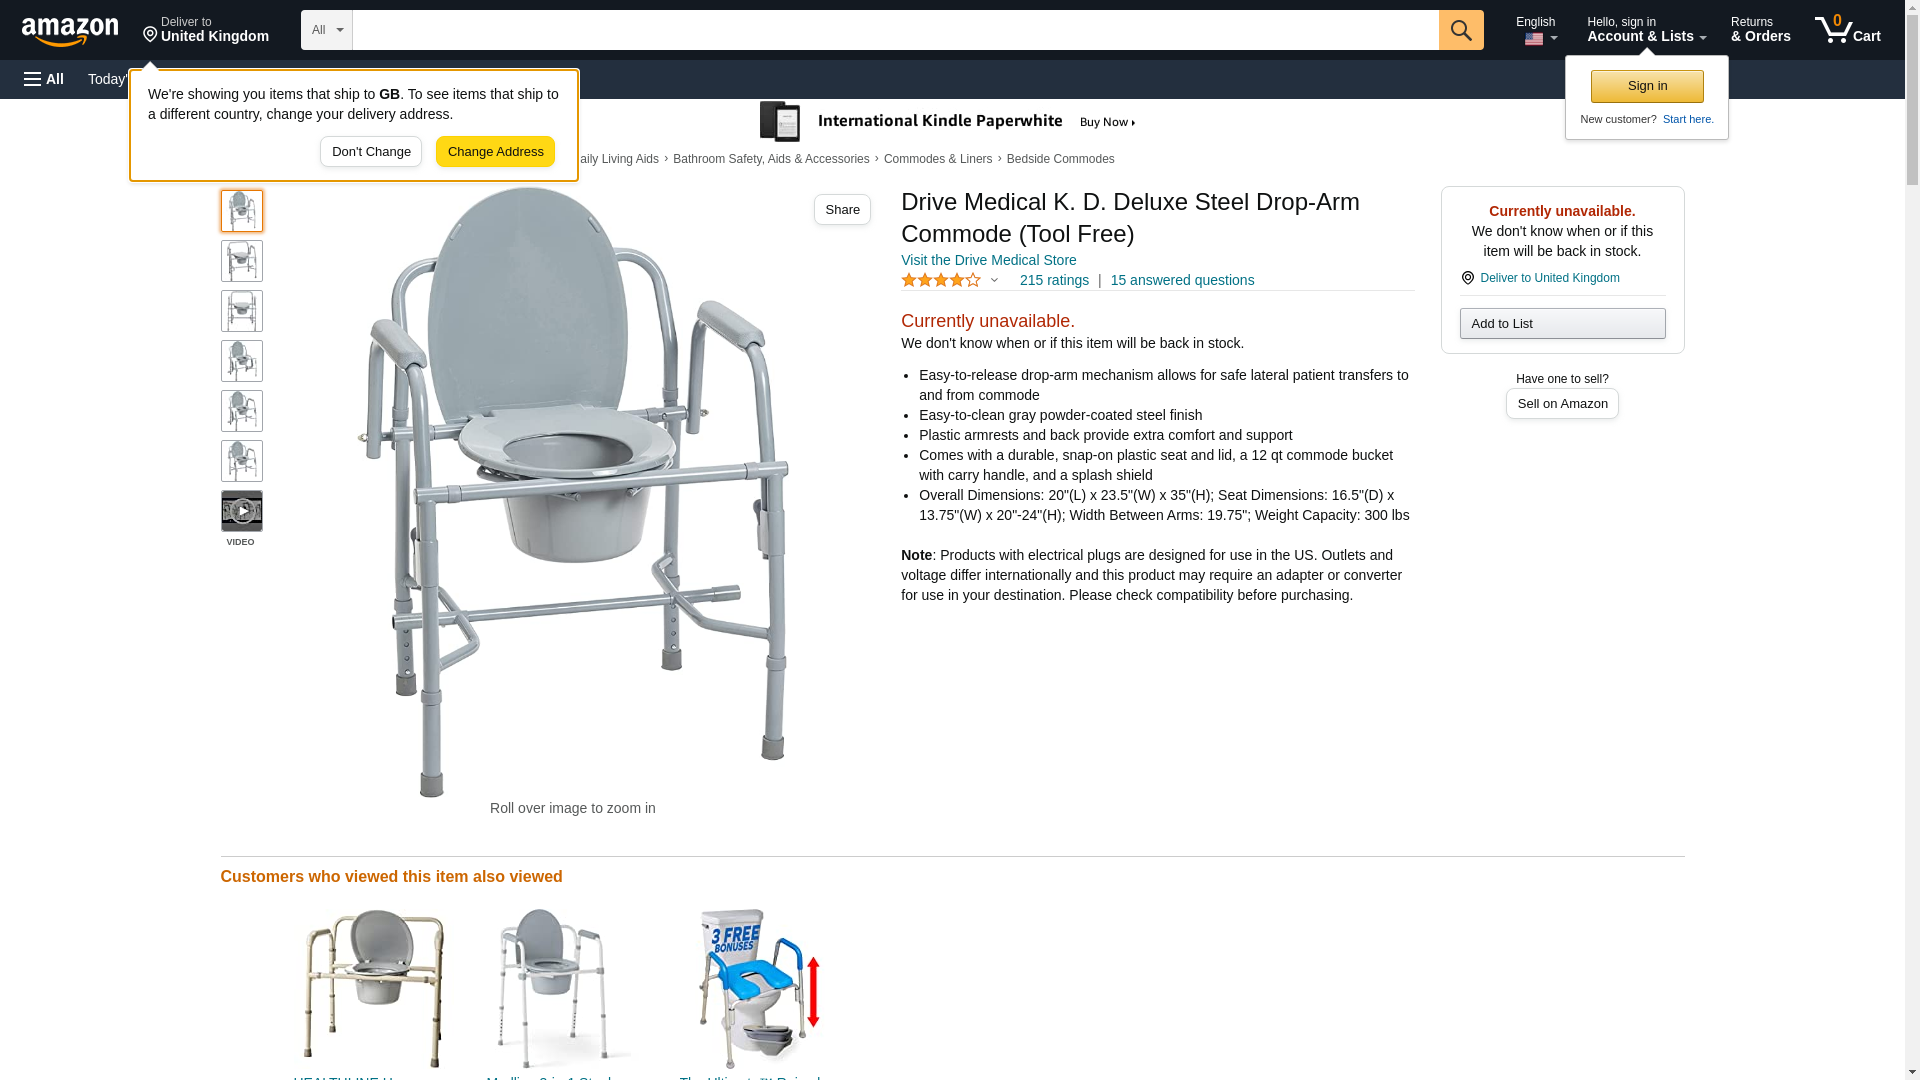Open the All hamburger menu
Image resolution: width=1920 pixels, height=1080 pixels.
click(x=44, y=79)
